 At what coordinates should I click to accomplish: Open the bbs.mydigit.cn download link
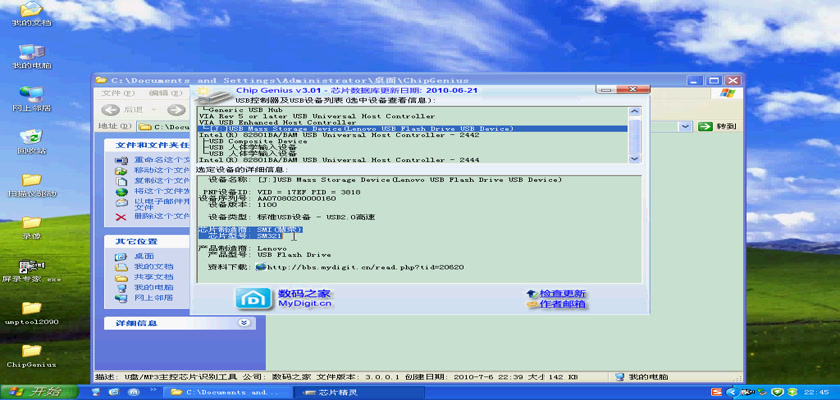coord(365,267)
